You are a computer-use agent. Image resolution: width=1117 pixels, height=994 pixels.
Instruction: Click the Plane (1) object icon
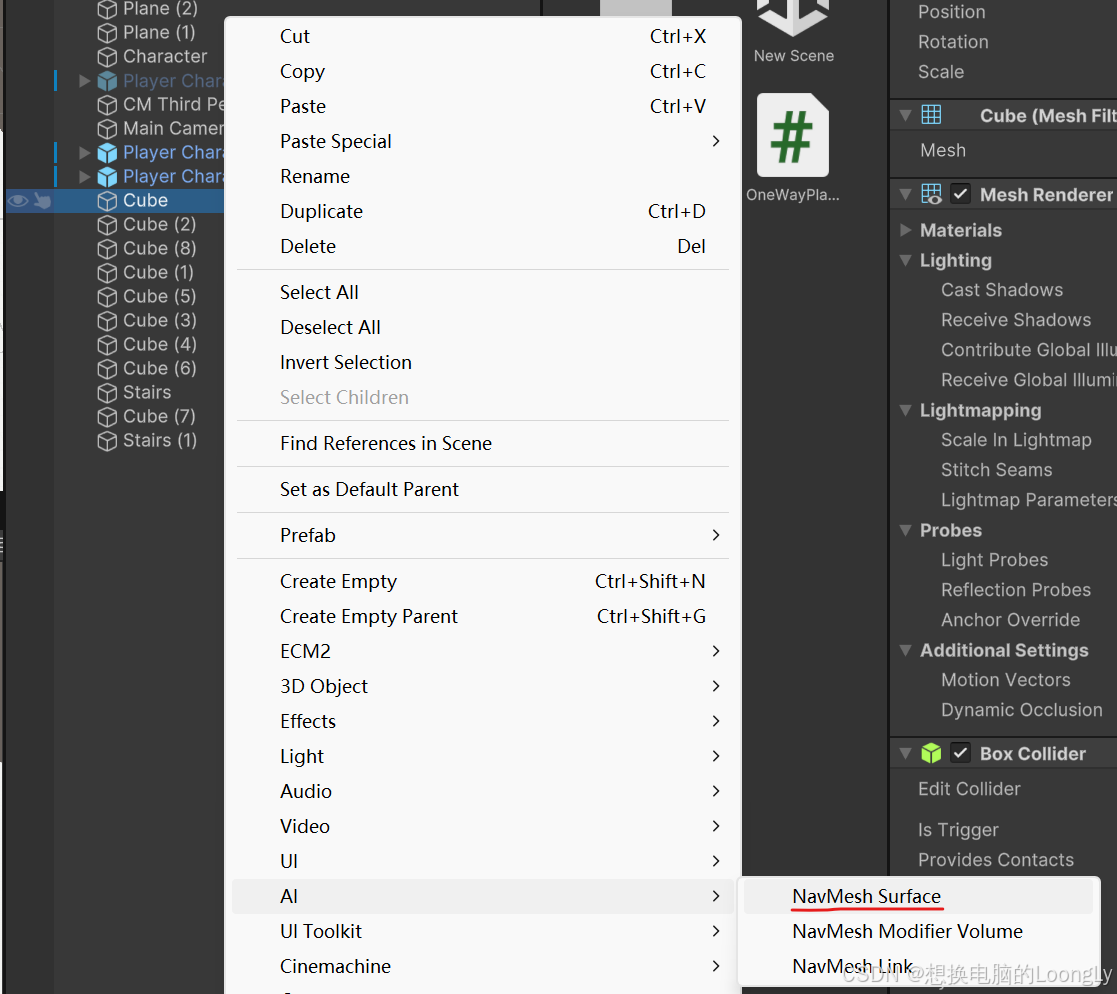[x=107, y=33]
